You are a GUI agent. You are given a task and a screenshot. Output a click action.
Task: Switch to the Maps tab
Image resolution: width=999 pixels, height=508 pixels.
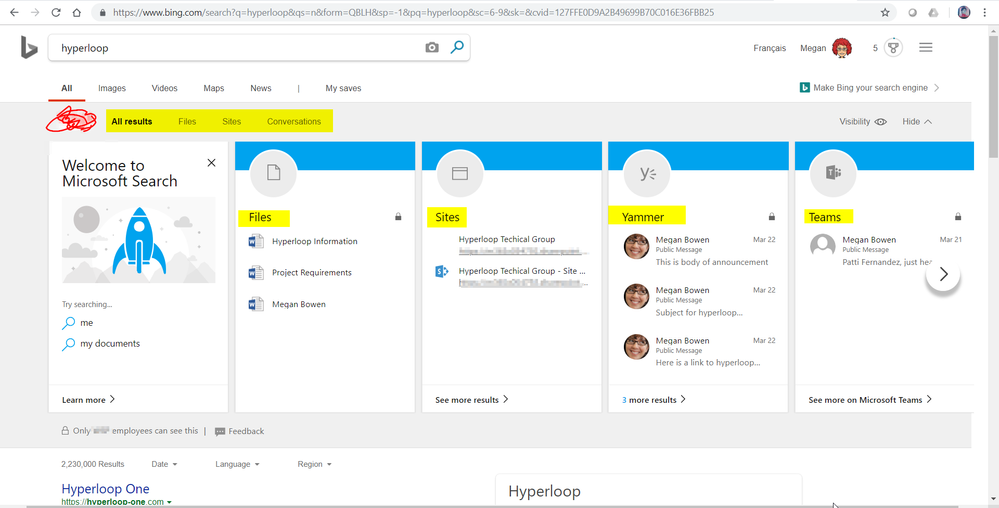pos(213,89)
